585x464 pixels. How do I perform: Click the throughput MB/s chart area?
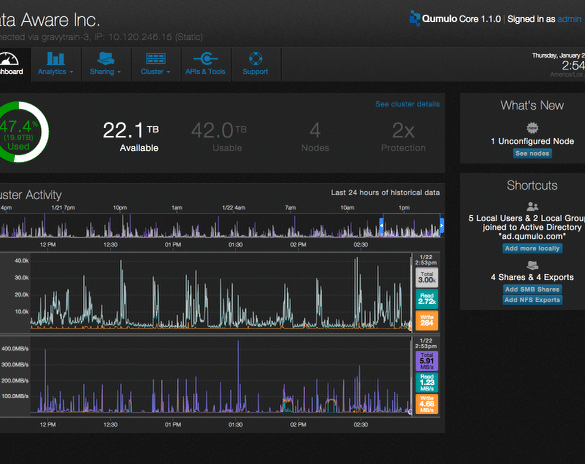click(x=221, y=376)
